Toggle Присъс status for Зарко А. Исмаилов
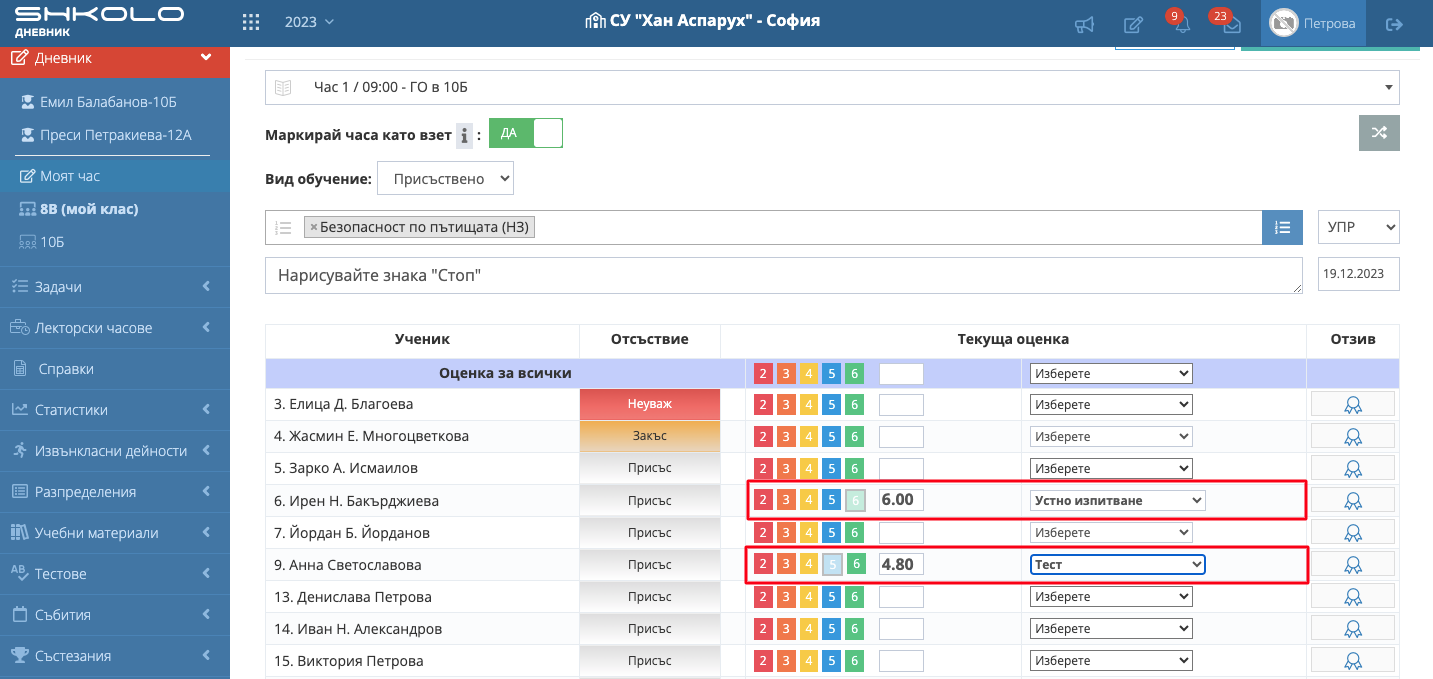 coord(650,468)
